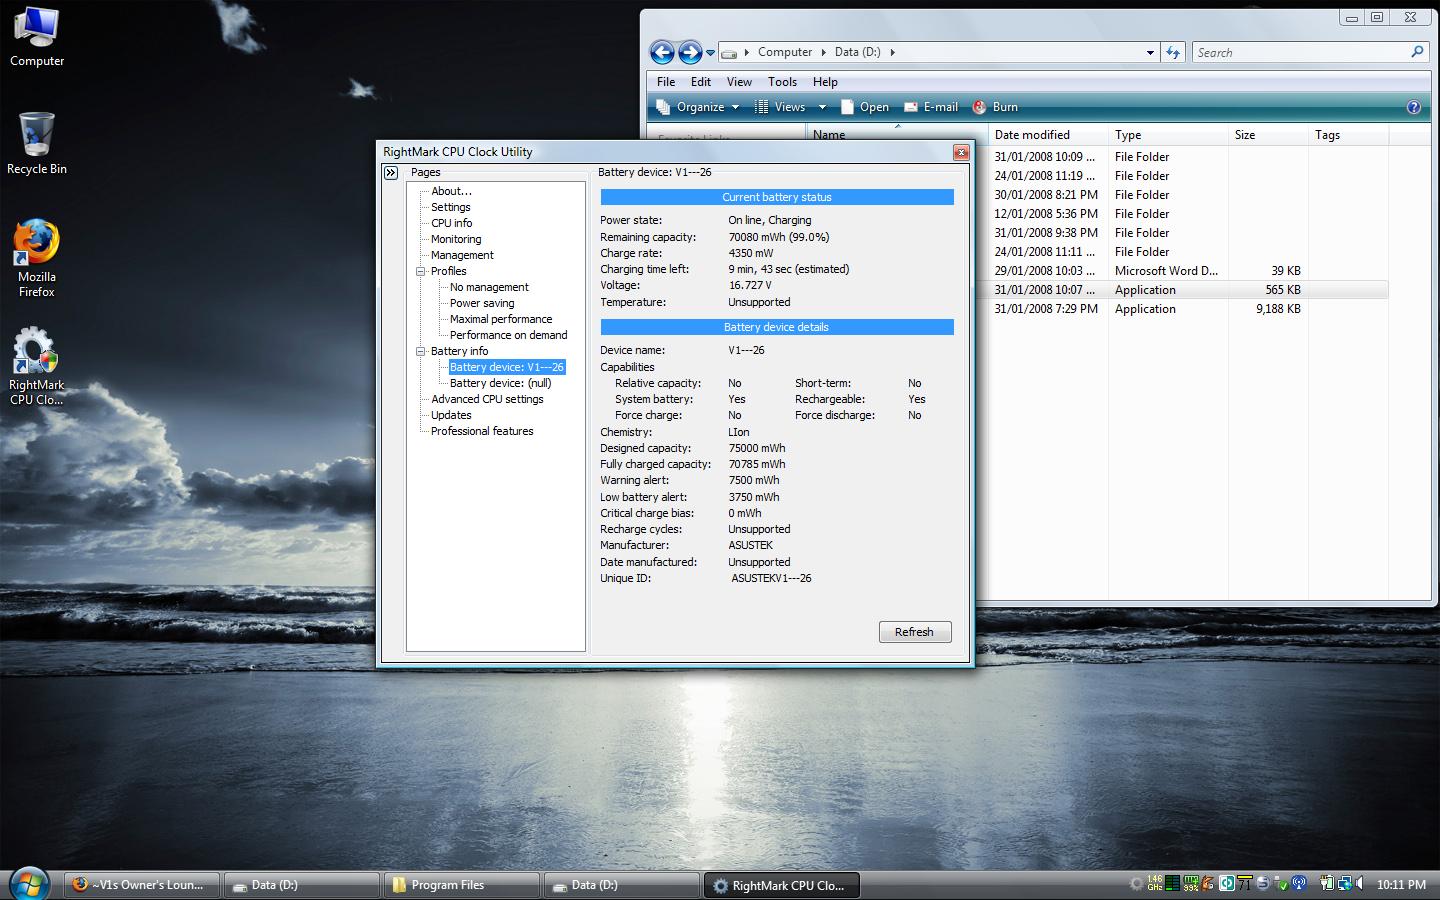Select the CPU info page
The height and width of the screenshot is (900, 1440).
tap(451, 223)
